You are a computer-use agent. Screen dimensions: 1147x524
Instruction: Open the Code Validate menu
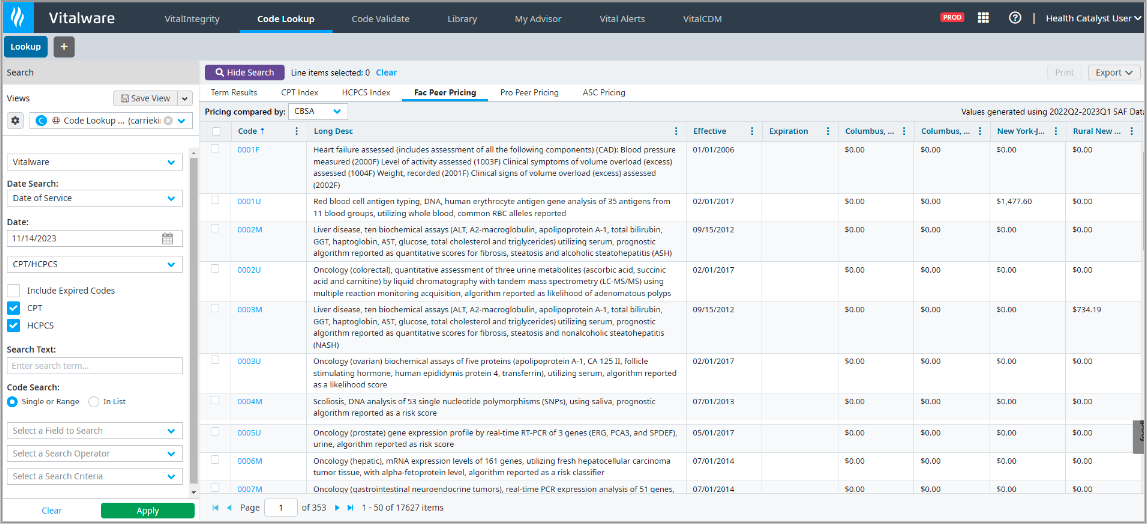[380, 19]
